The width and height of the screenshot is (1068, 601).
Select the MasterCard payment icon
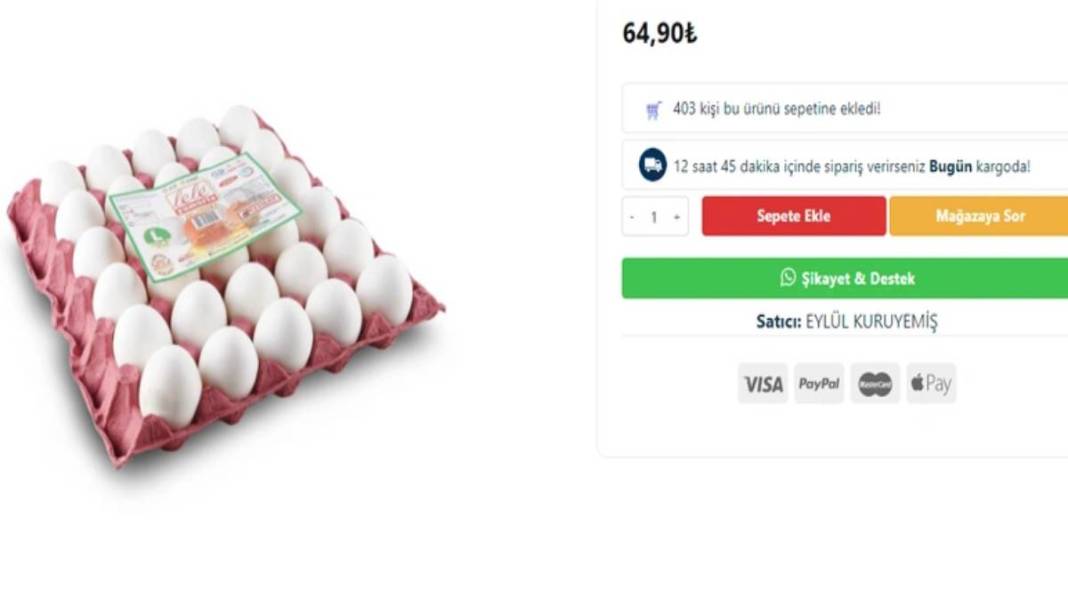click(x=874, y=383)
